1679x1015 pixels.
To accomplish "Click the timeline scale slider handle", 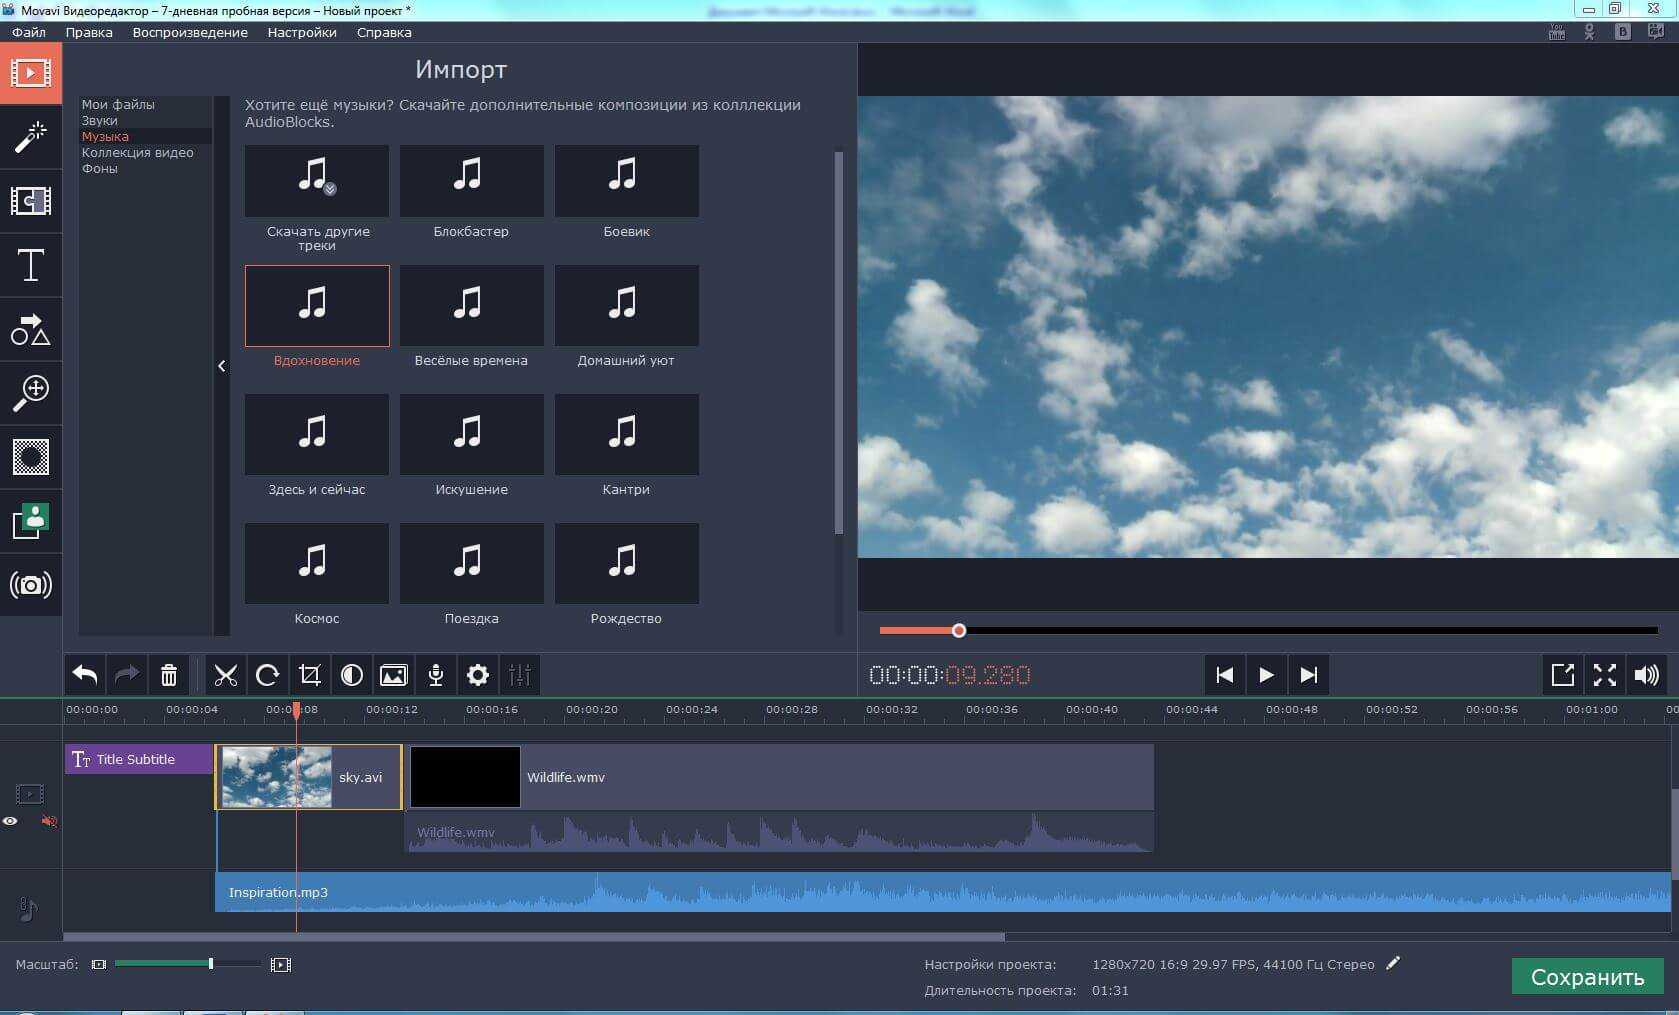I will point(210,964).
